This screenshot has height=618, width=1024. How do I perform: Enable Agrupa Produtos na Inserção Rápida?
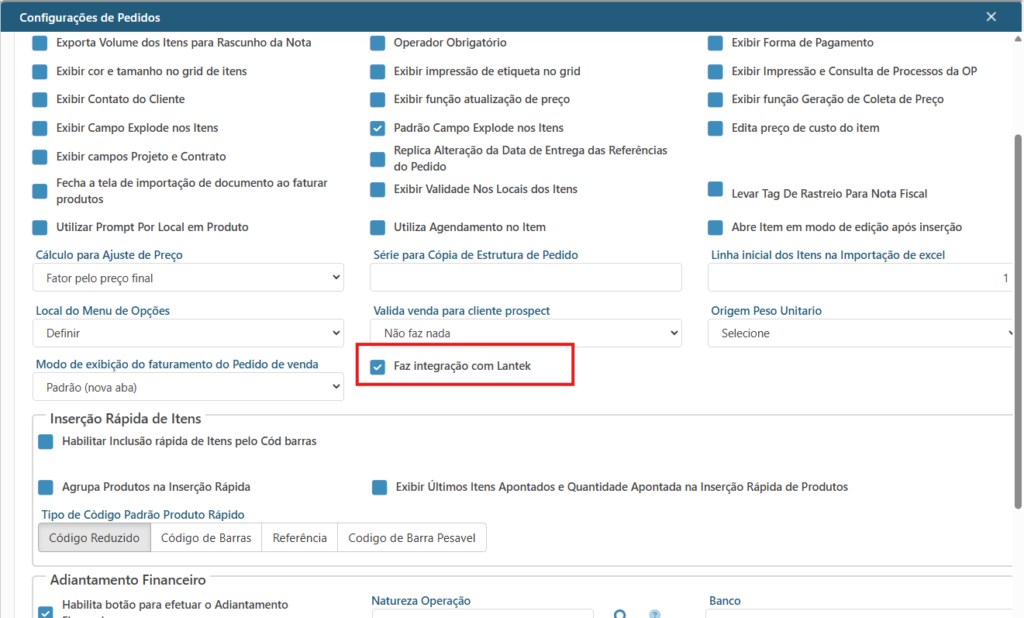coord(46,487)
